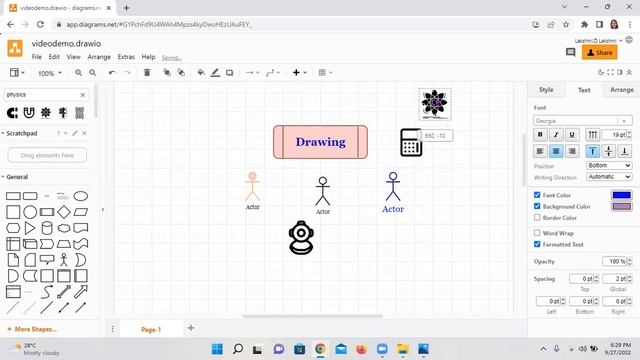
Task: Open the Edit menu
Action: 54,57
